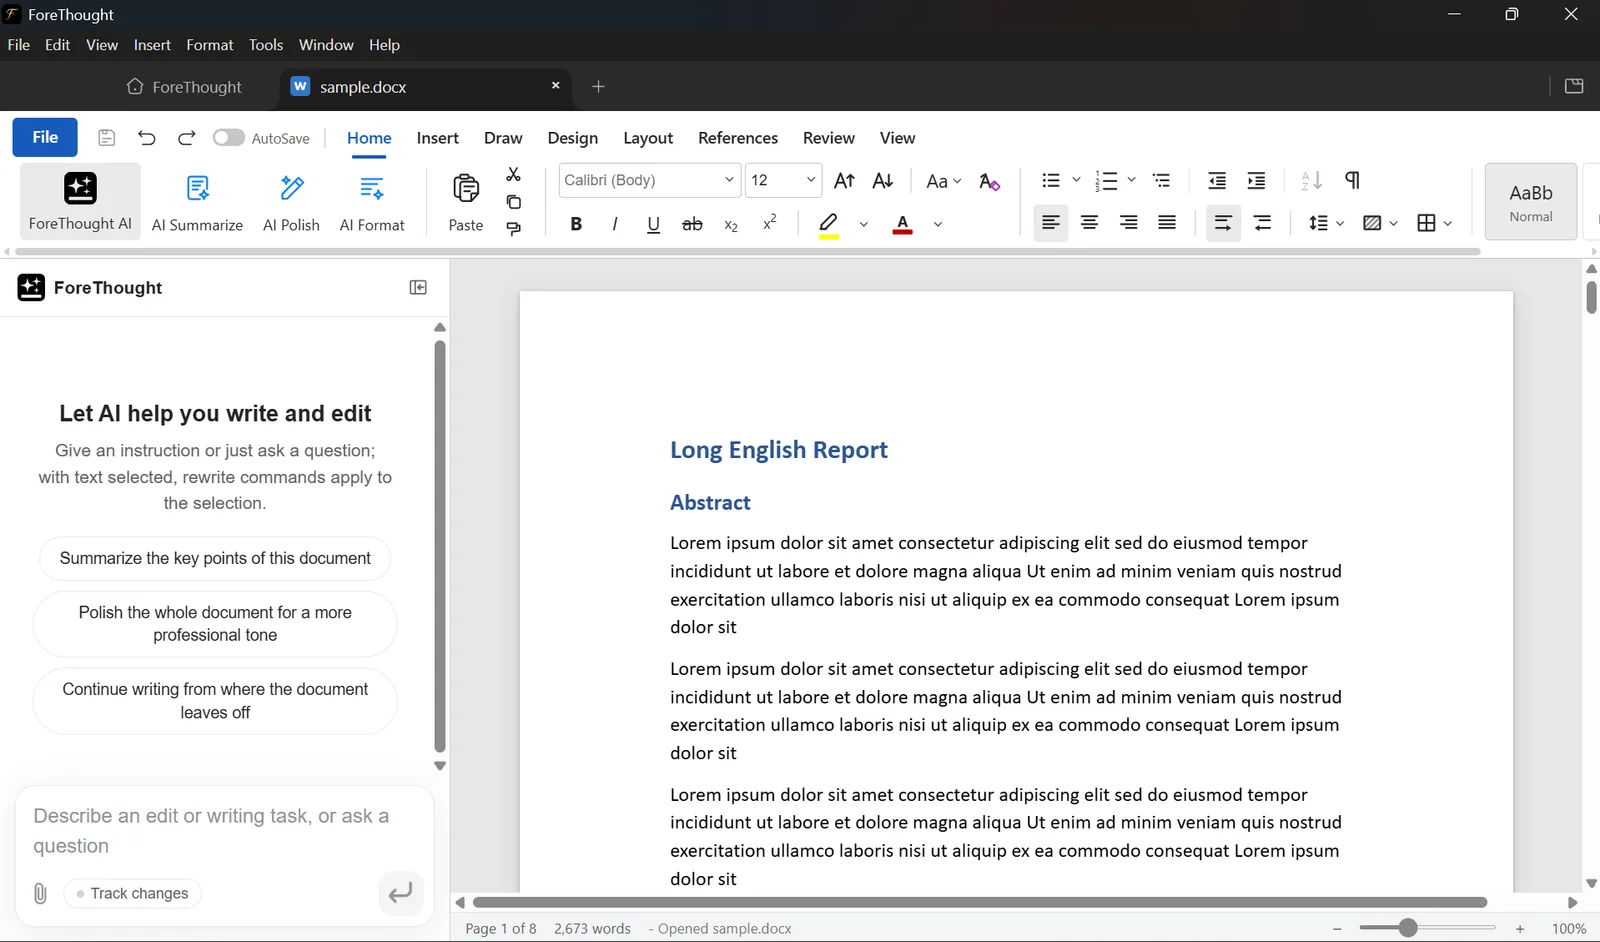Open the bullet list style dropdown
The image size is (1600, 942).
click(1076, 180)
